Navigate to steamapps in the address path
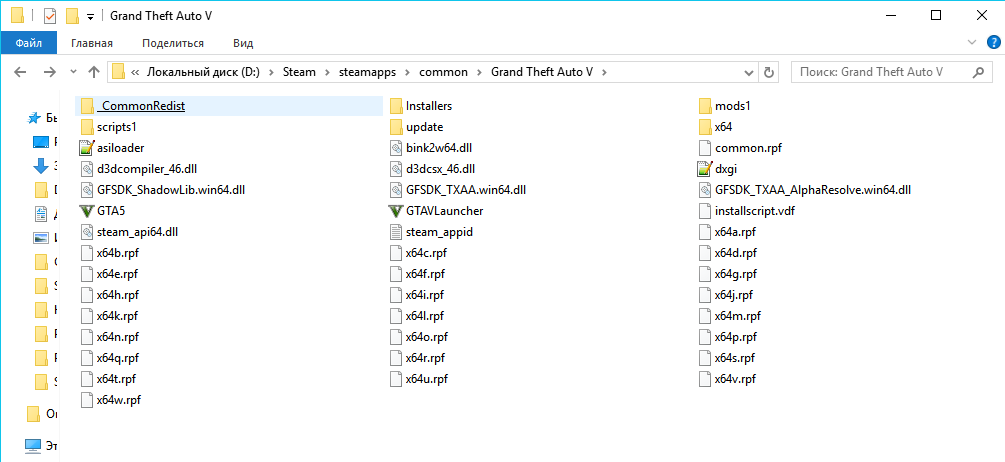Screen dimensions: 1005x462 point(367,72)
